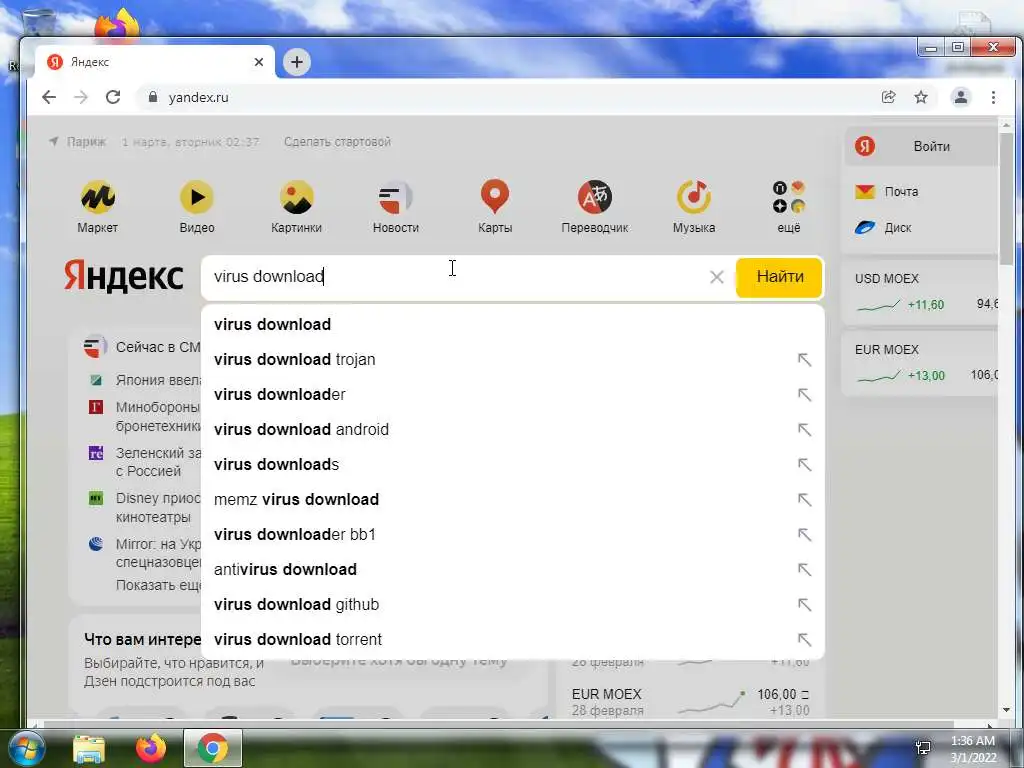Fill in 'virus download trojan' via arrow icon

pos(805,360)
